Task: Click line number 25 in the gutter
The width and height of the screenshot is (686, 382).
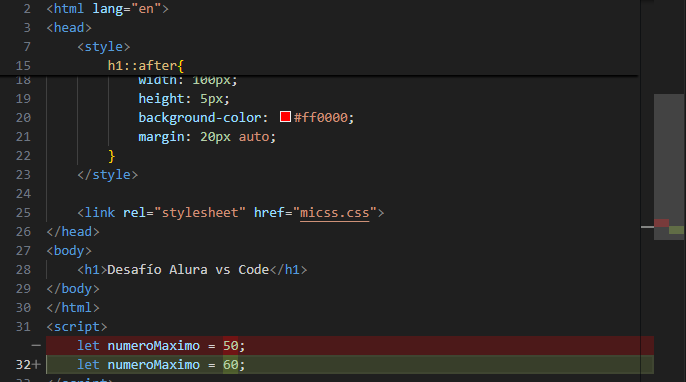Action: (23, 213)
